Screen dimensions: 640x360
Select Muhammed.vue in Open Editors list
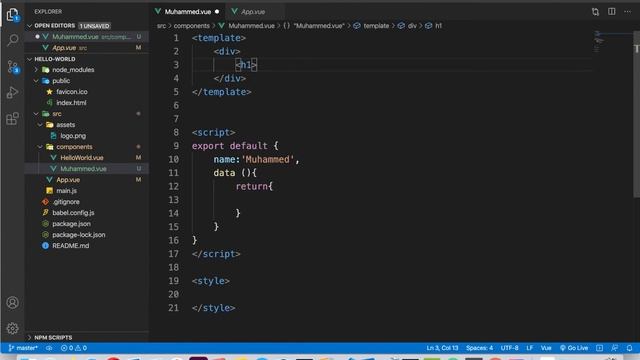tap(87, 37)
